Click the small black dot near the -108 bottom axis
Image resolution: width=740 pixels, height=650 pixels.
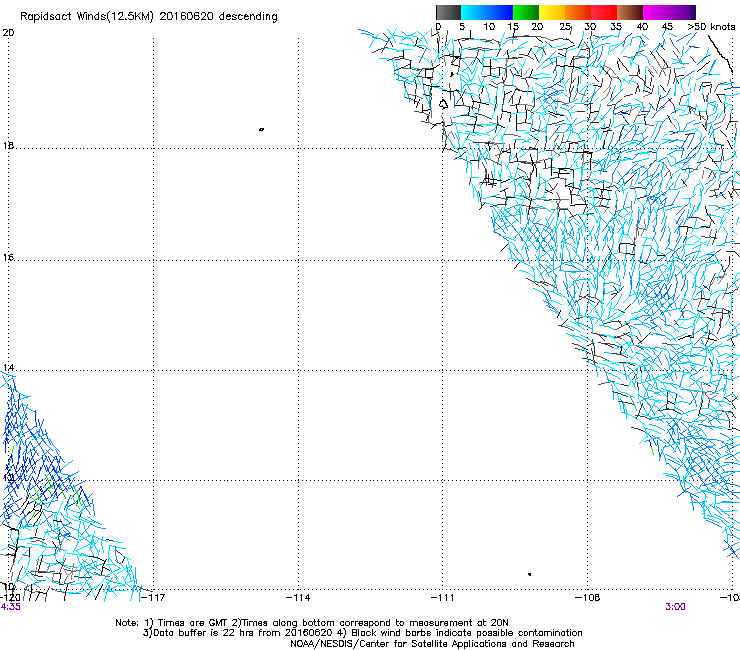[530, 574]
